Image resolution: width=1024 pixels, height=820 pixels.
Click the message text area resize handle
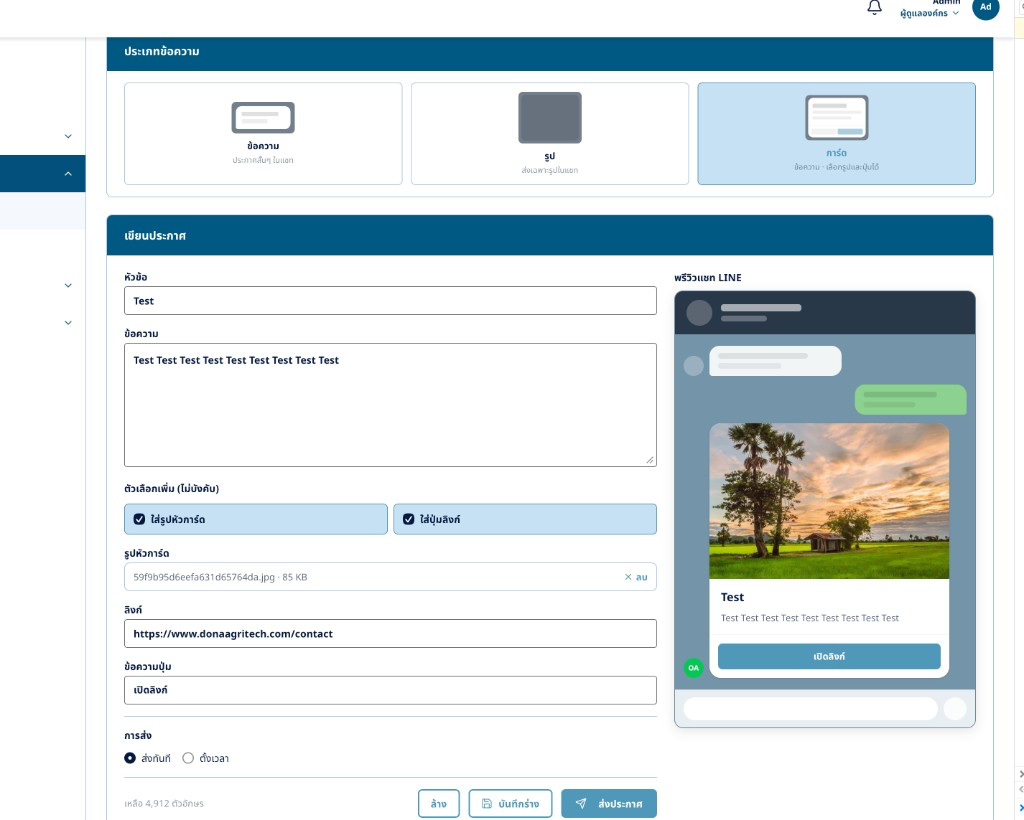pyautogui.click(x=650, y=460)
